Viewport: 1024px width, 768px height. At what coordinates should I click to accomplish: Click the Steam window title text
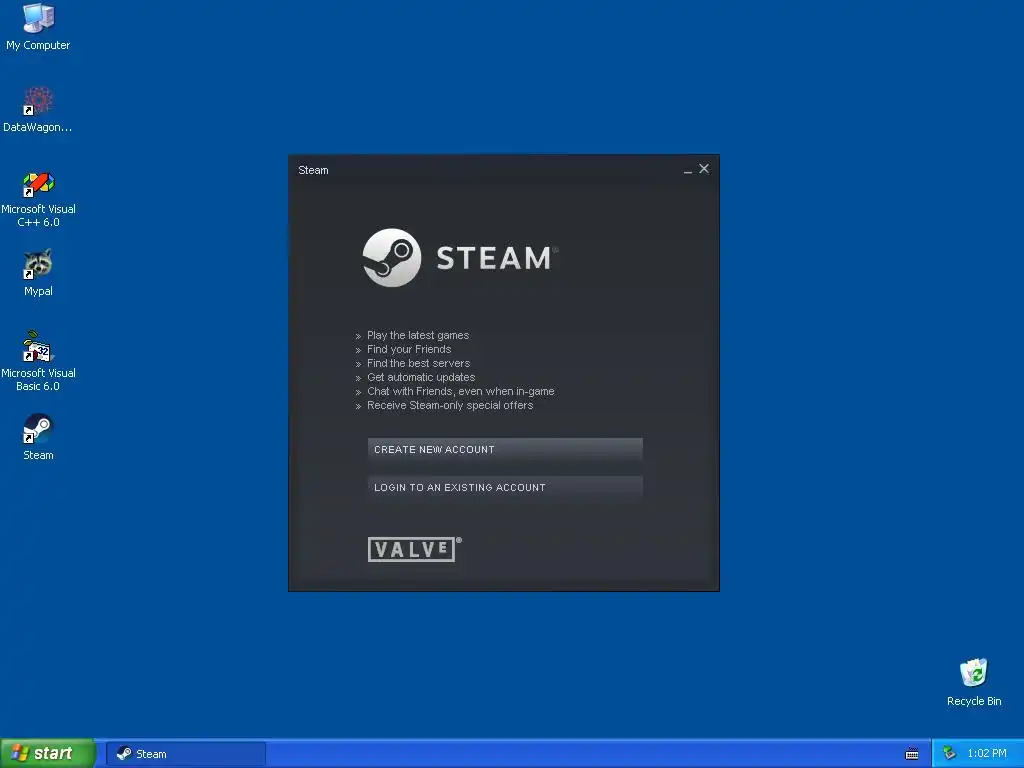click(313, 170)
